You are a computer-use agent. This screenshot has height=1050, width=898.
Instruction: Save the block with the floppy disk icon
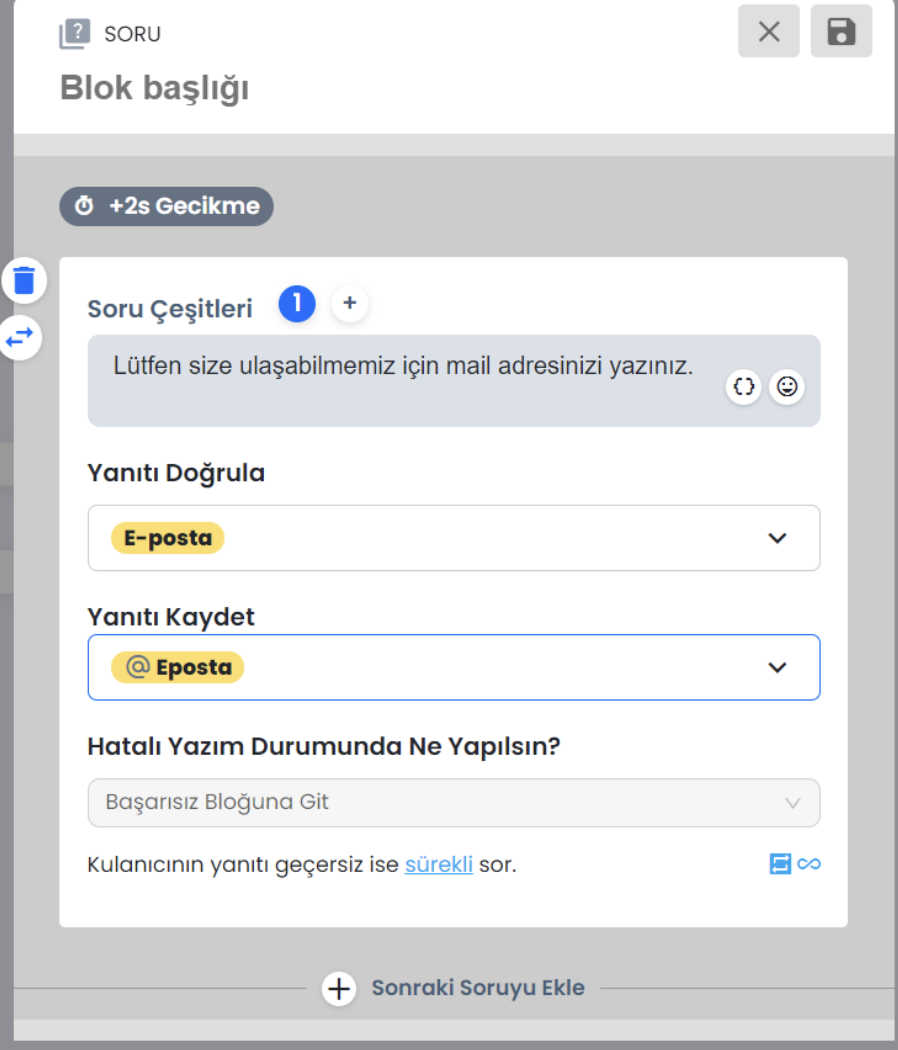click(841, 31)
